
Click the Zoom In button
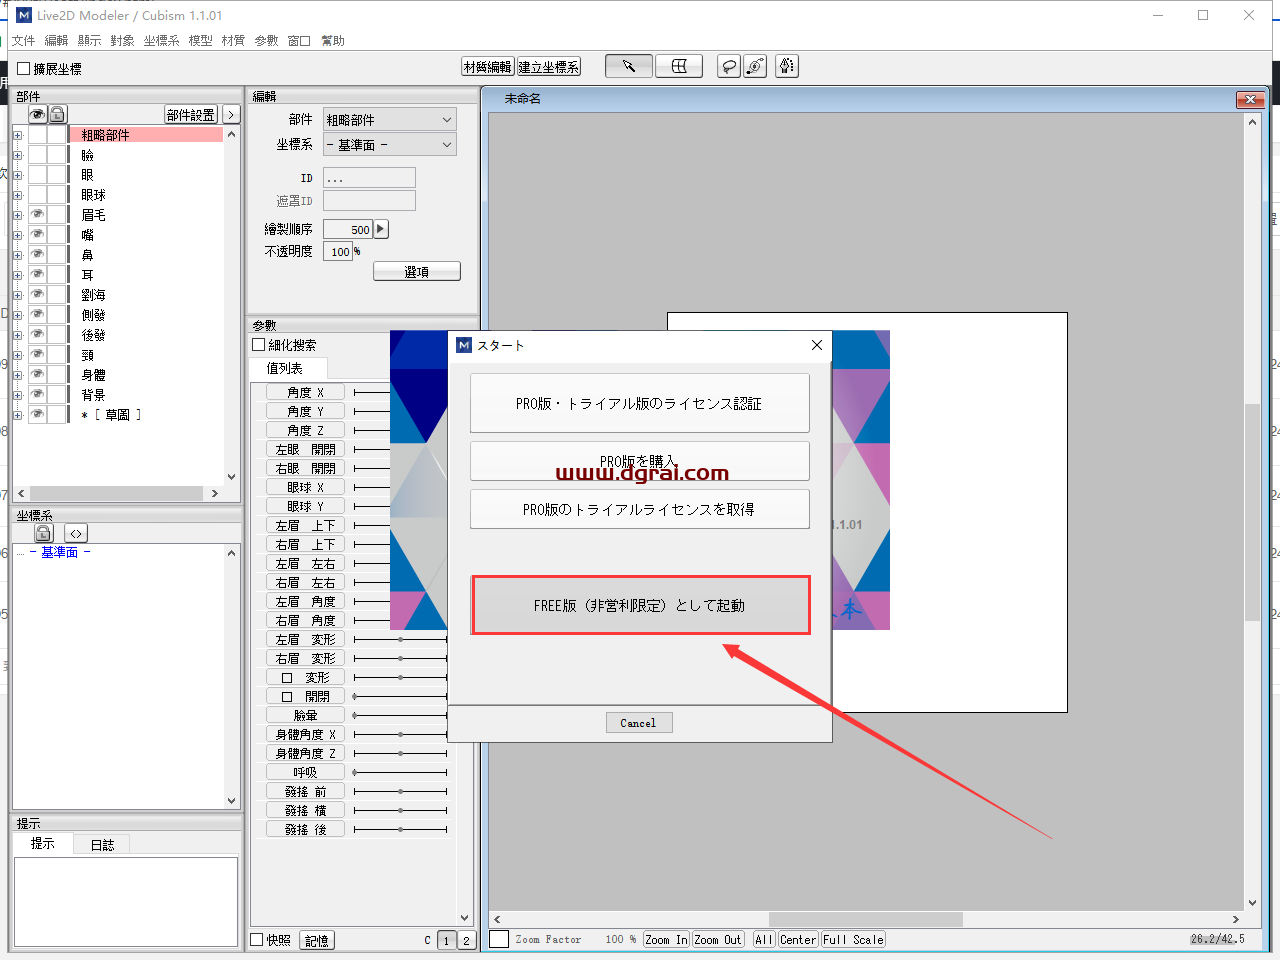[x=666, y=939]
